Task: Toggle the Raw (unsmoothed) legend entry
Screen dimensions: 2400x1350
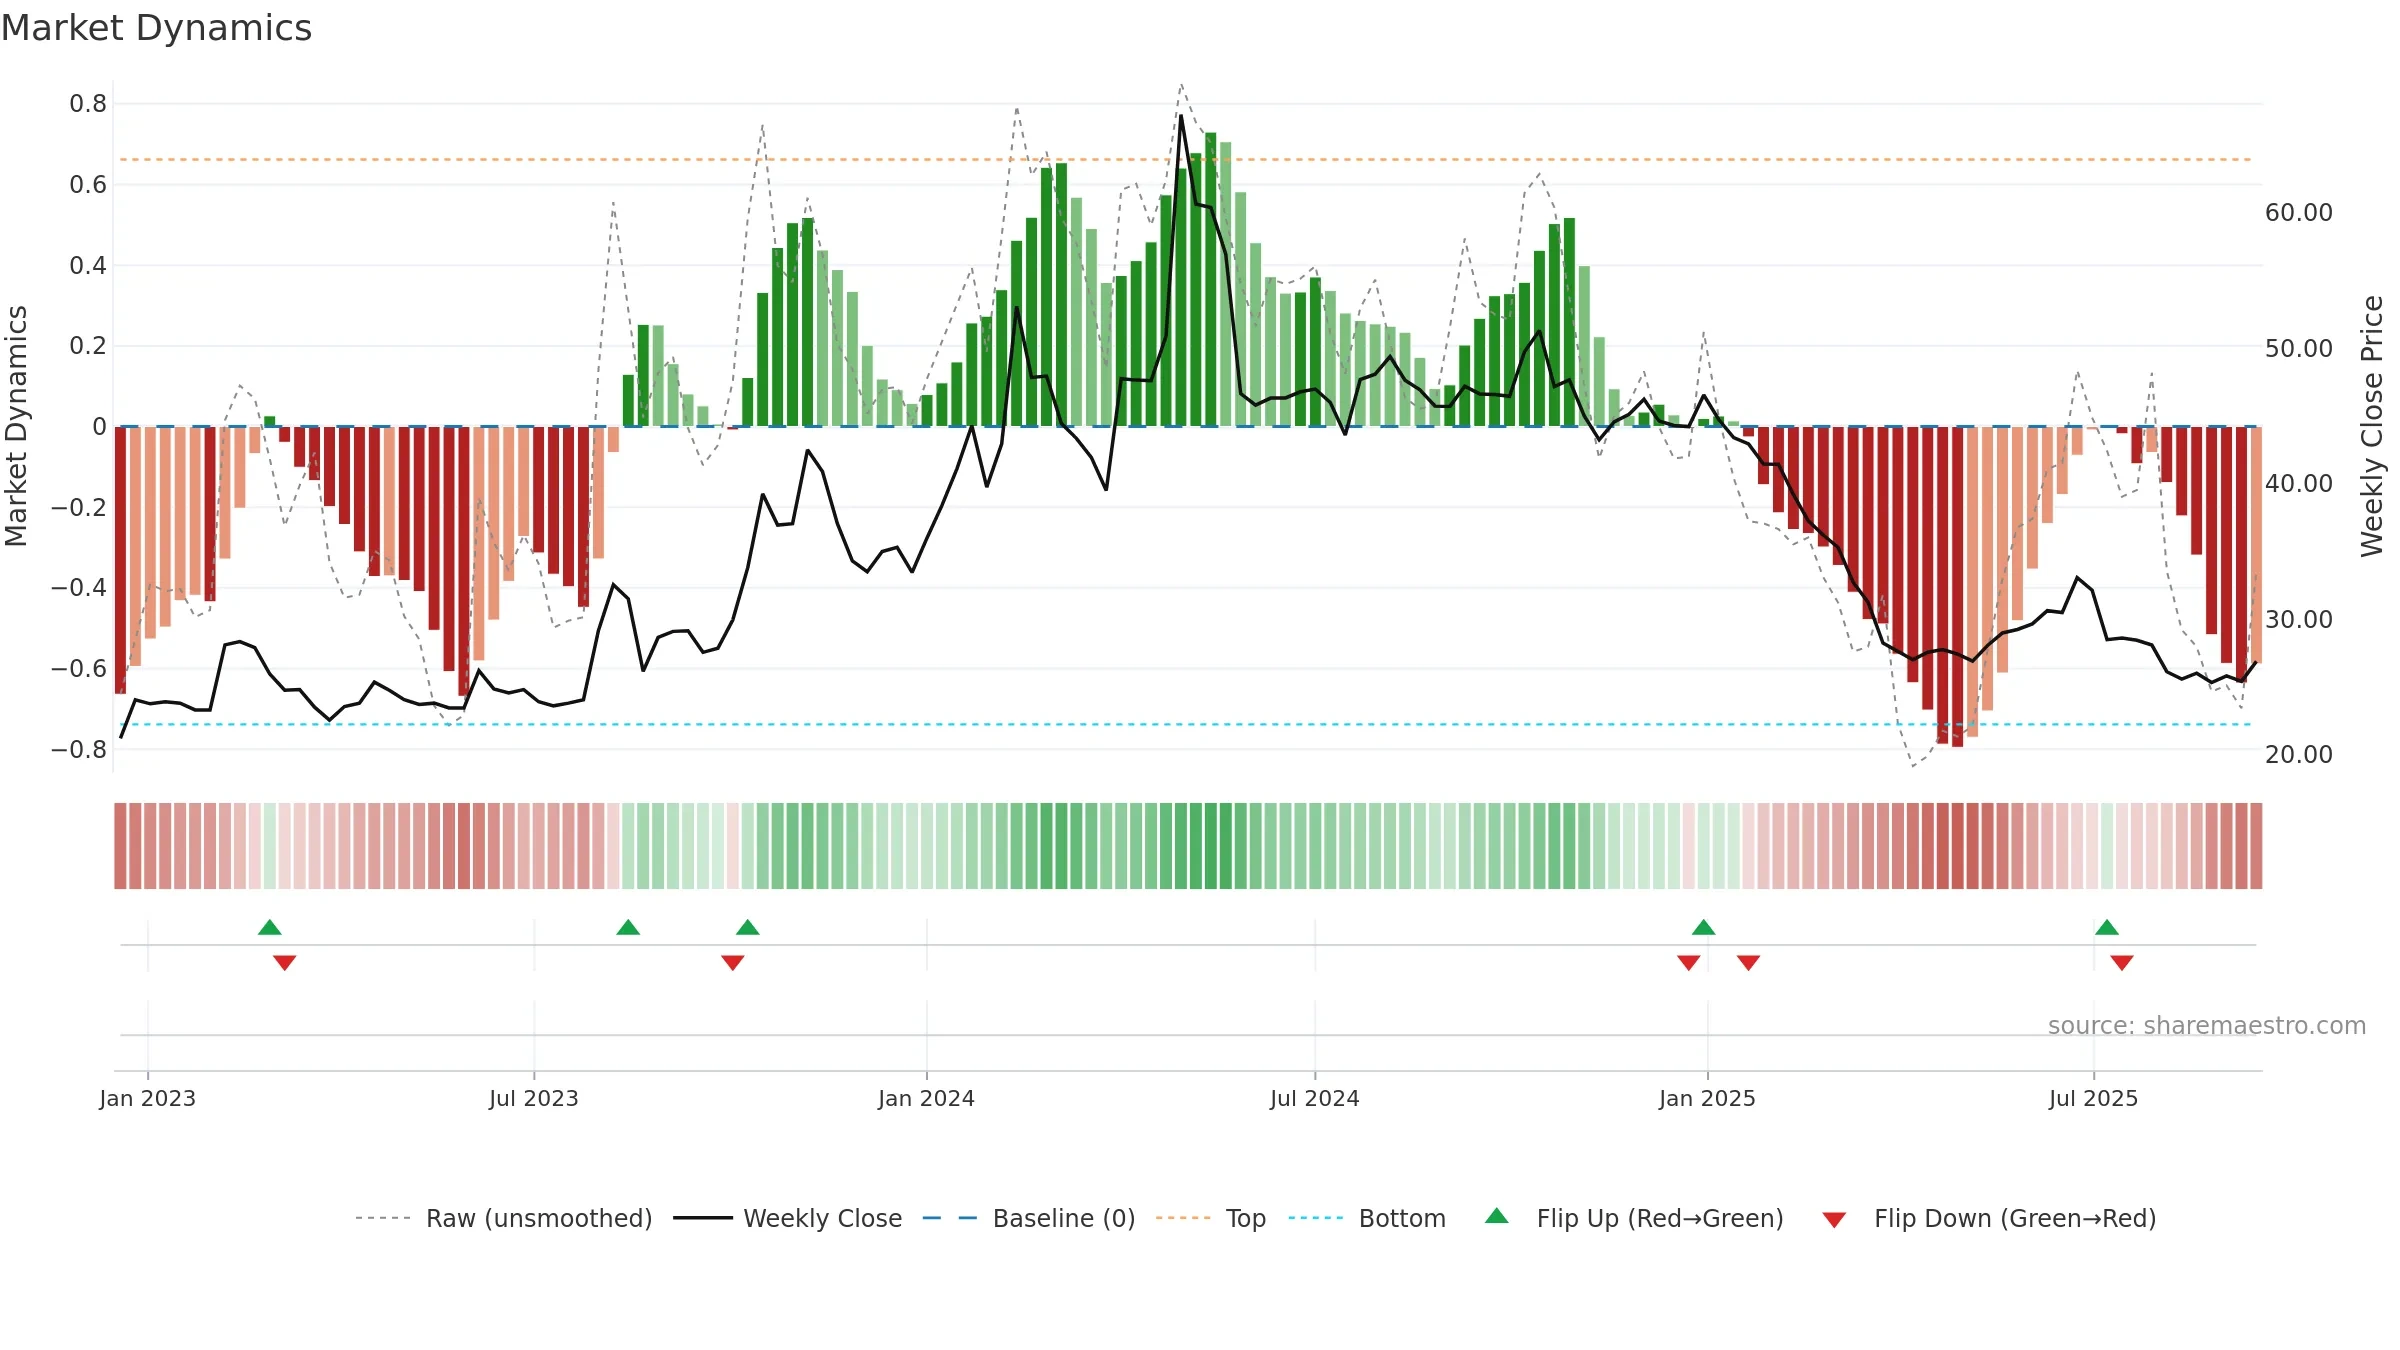Action: pyautogui.click(x=503, y=1218)
